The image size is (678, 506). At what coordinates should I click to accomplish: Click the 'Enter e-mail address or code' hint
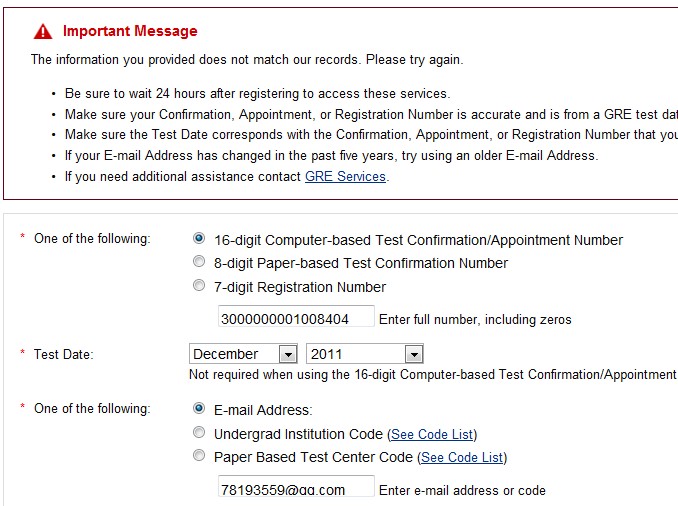point(462,490)
